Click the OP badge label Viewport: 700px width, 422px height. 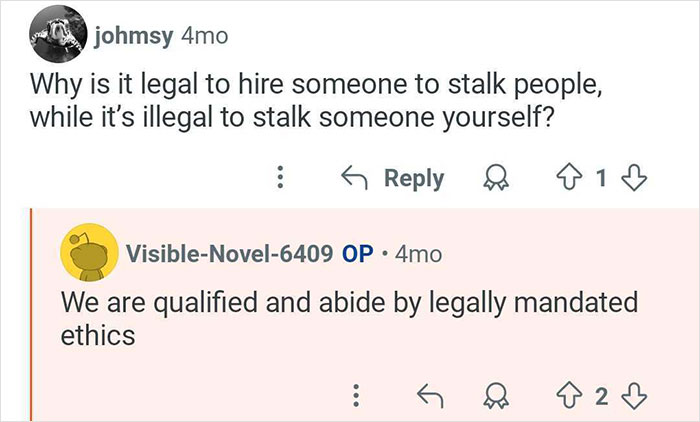pyautogui.click(x=357, y=254)
